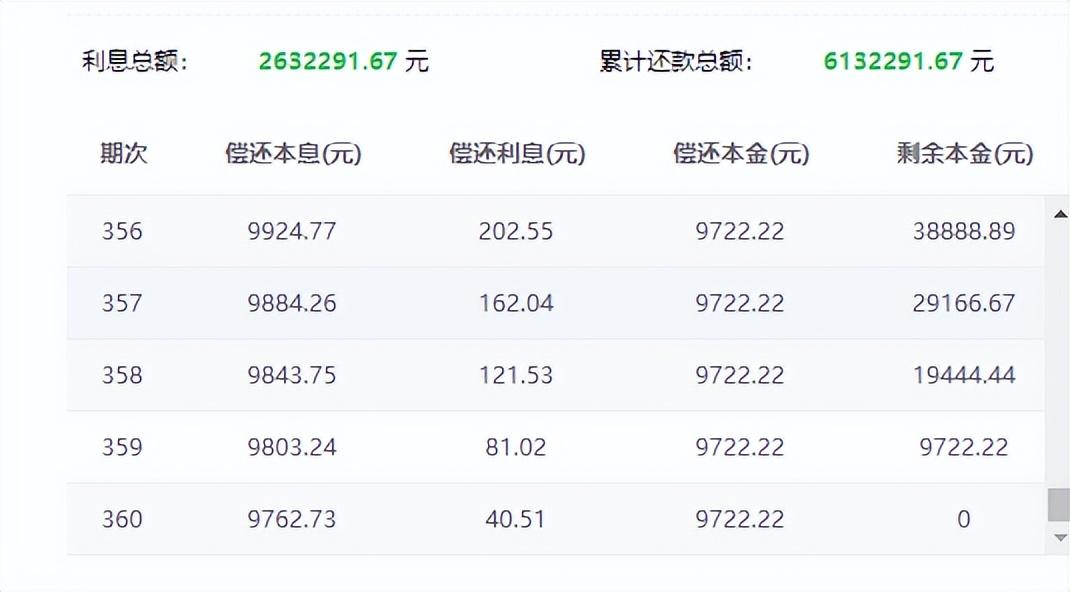Viewport: 1070px width, 592px height.
Task: Click the 偿还本息(元) column header
Action: pyautogui.click(x=293, y=154)
